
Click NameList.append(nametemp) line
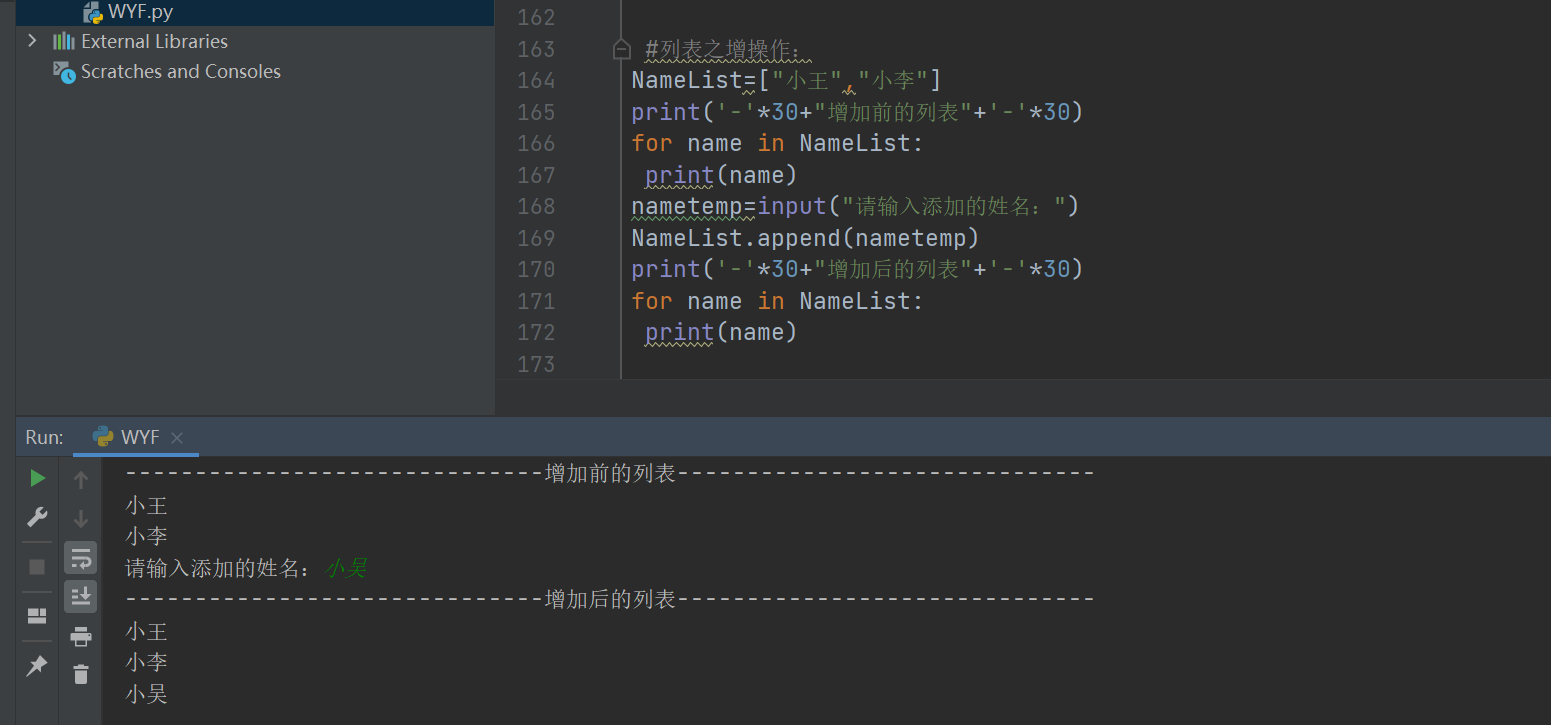coord(805,238)
